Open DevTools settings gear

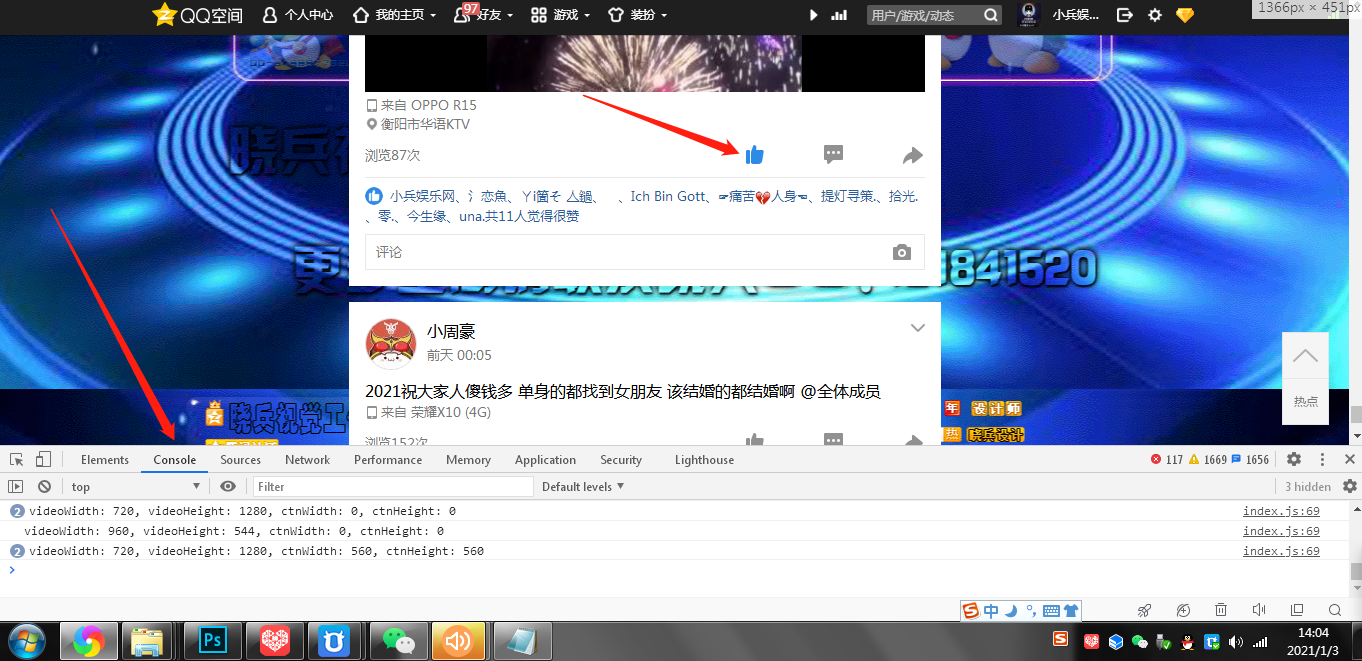1294,459
